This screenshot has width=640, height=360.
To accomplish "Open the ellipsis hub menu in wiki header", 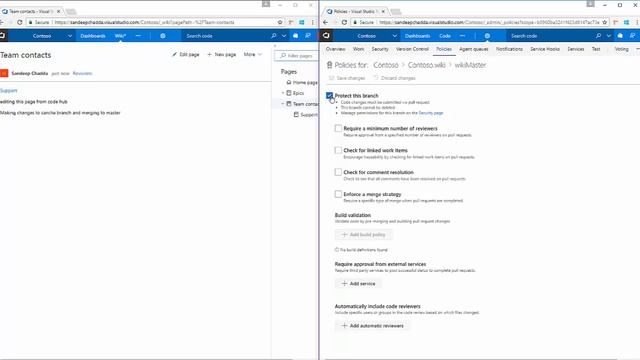I will click(x=138, y=36).
